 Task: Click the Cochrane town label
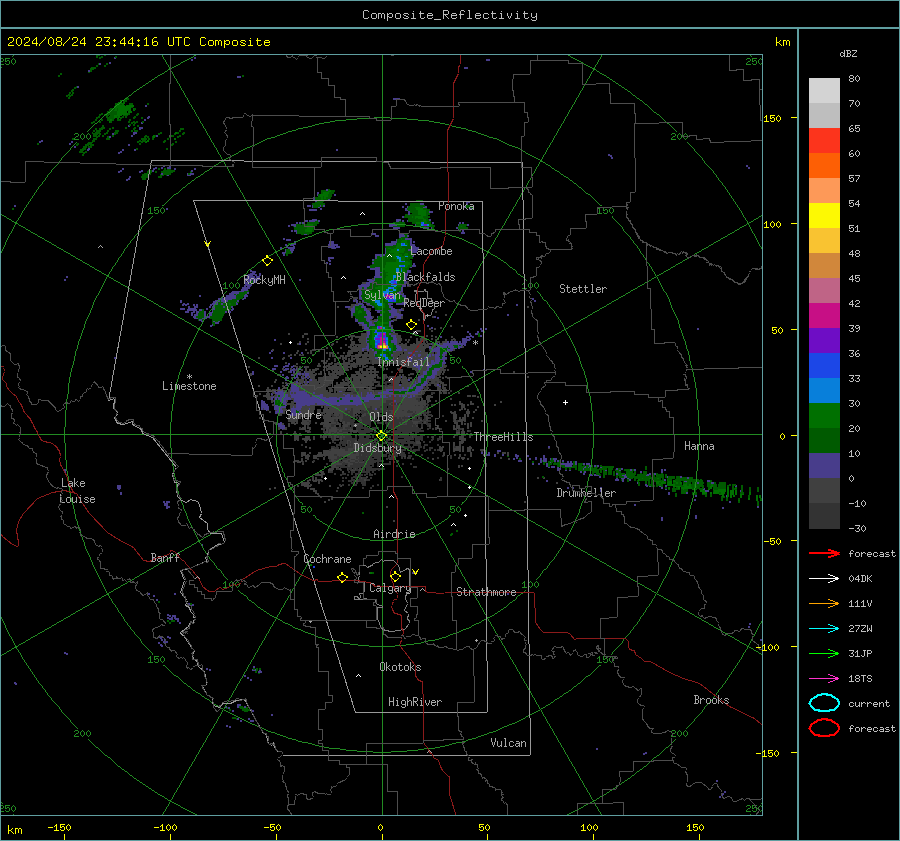coord(327,559)
